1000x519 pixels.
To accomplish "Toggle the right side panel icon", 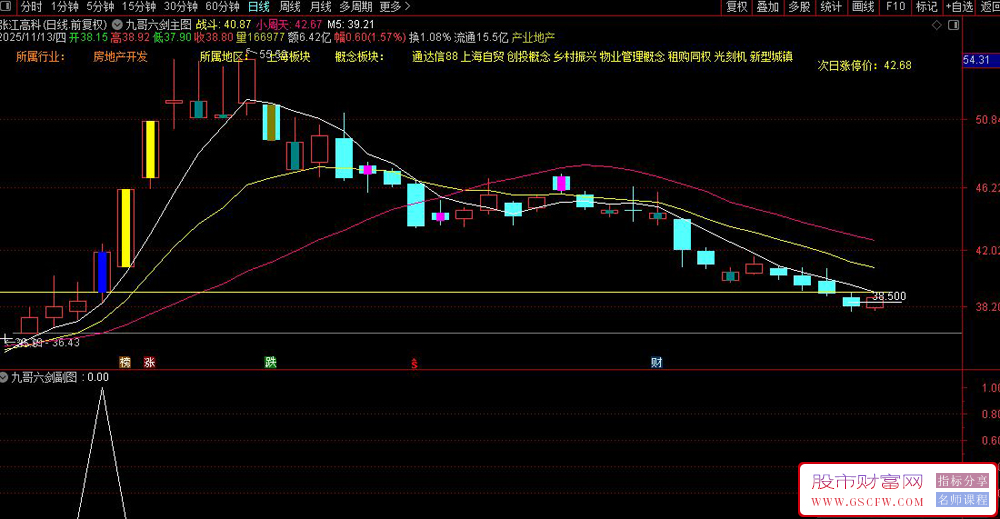I will coord(953,26).
